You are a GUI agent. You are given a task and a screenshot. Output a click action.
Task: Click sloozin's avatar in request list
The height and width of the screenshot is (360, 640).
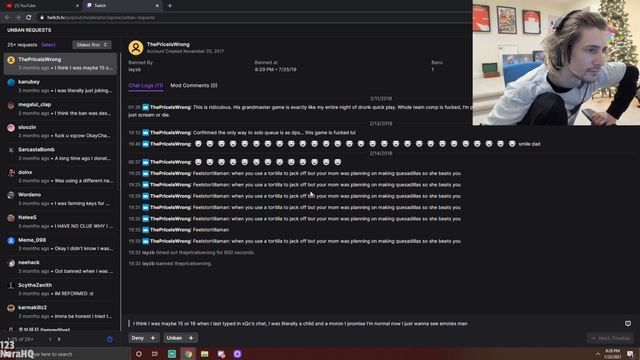coord(11,128)
